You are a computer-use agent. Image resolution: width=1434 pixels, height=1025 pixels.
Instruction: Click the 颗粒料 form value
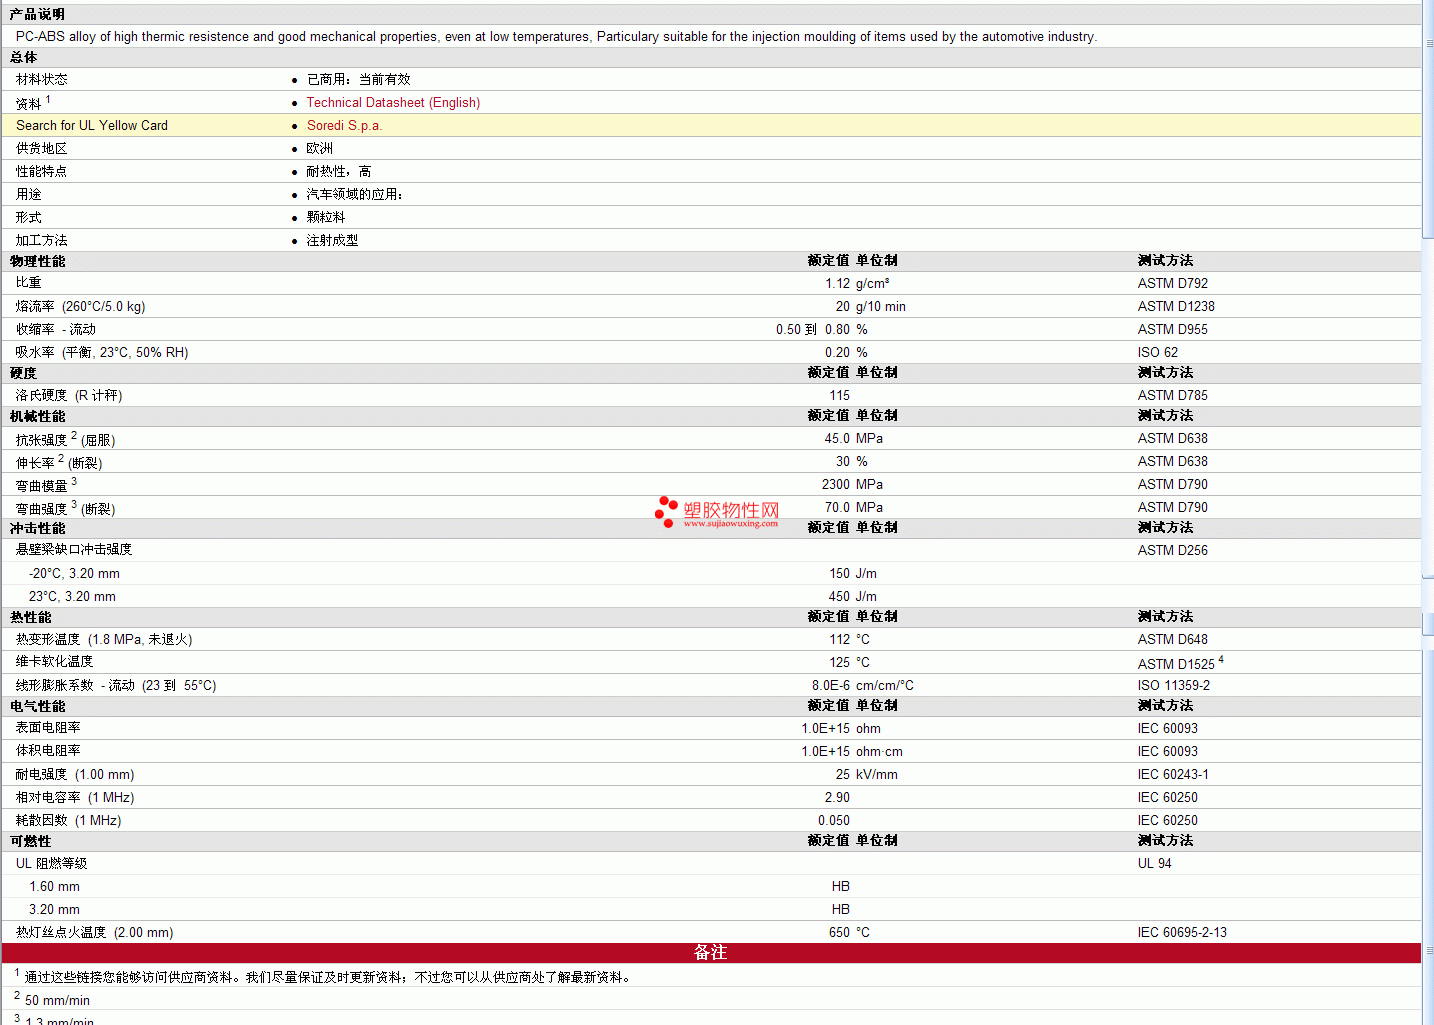pyautogui.click(x=326, y=217)
